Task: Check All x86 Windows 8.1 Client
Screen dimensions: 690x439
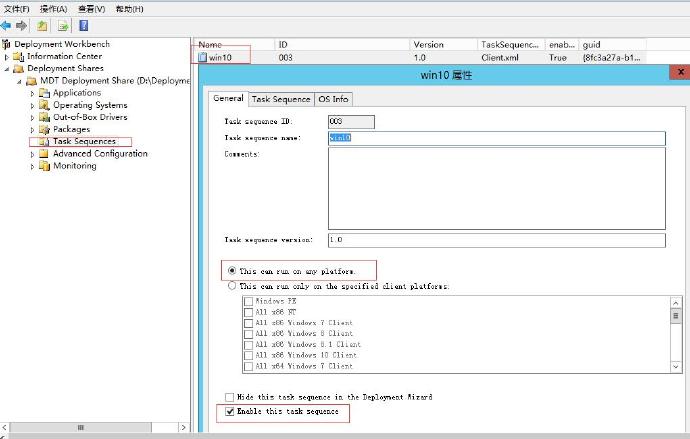Action: (x=248, y=345)
